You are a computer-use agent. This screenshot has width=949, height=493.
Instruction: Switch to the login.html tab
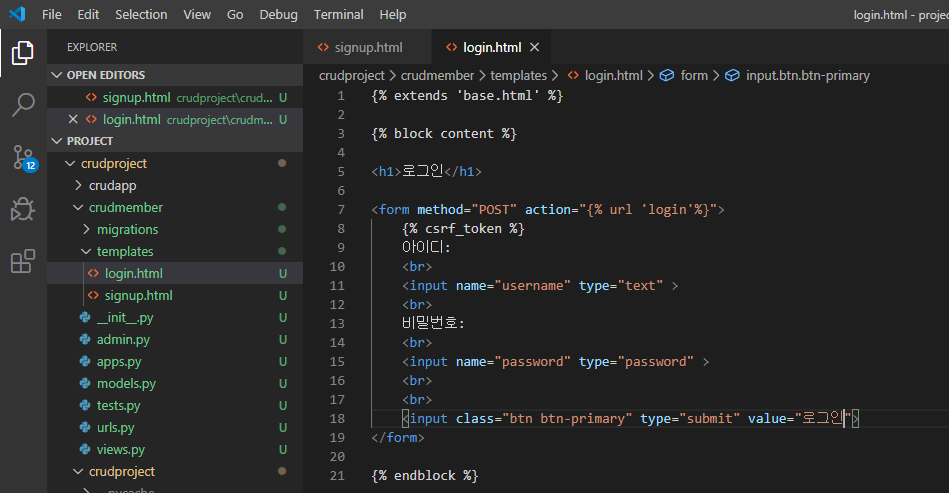pos(491,47)
